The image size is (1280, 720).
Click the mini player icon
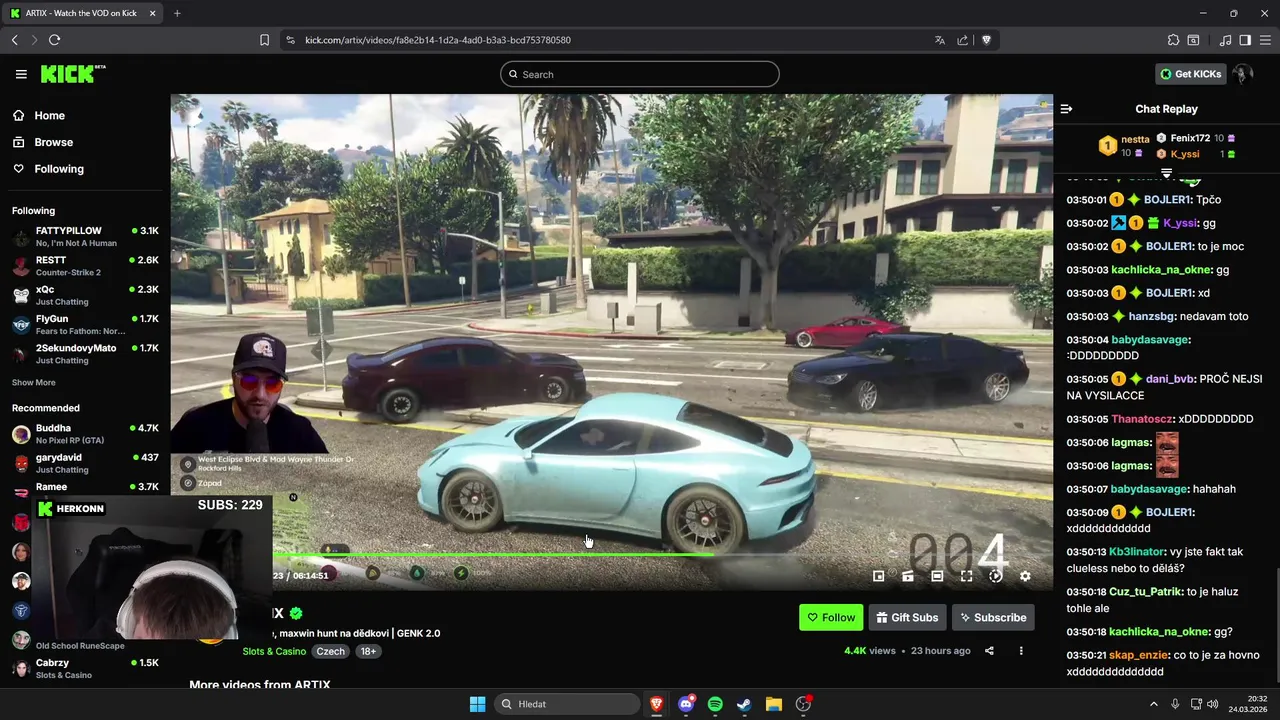878,576
